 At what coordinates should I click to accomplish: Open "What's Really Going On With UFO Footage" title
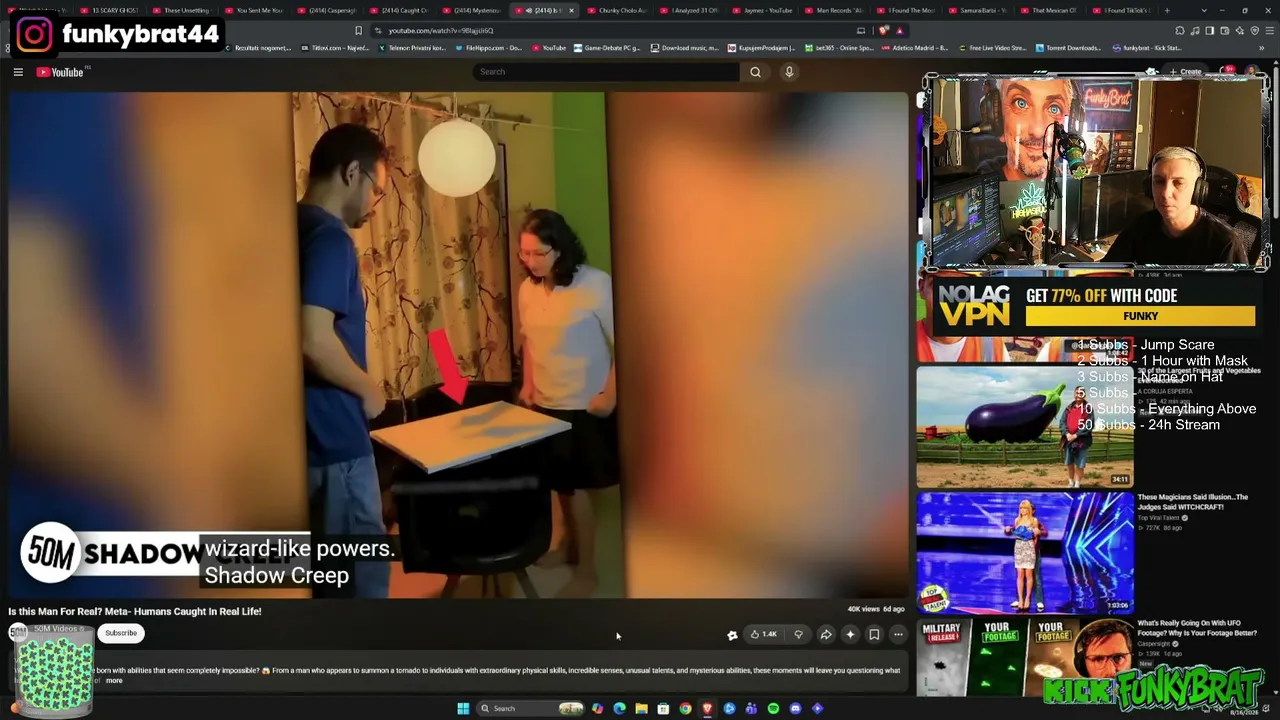1197,628
